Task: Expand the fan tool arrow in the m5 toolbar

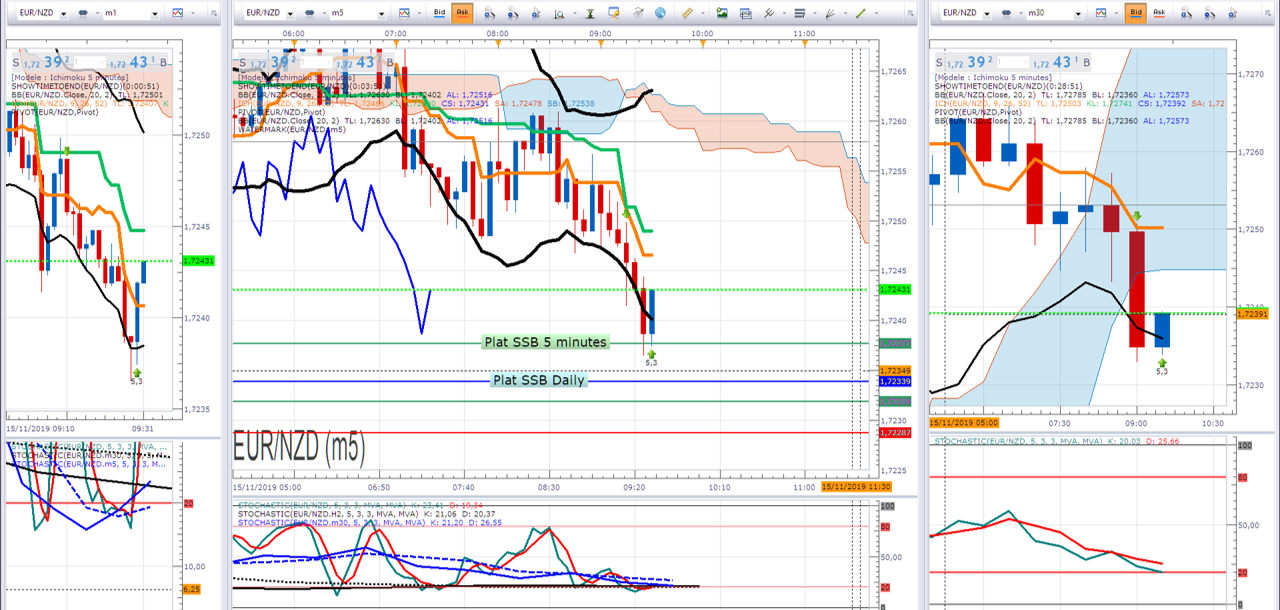Action: point(845,13)
